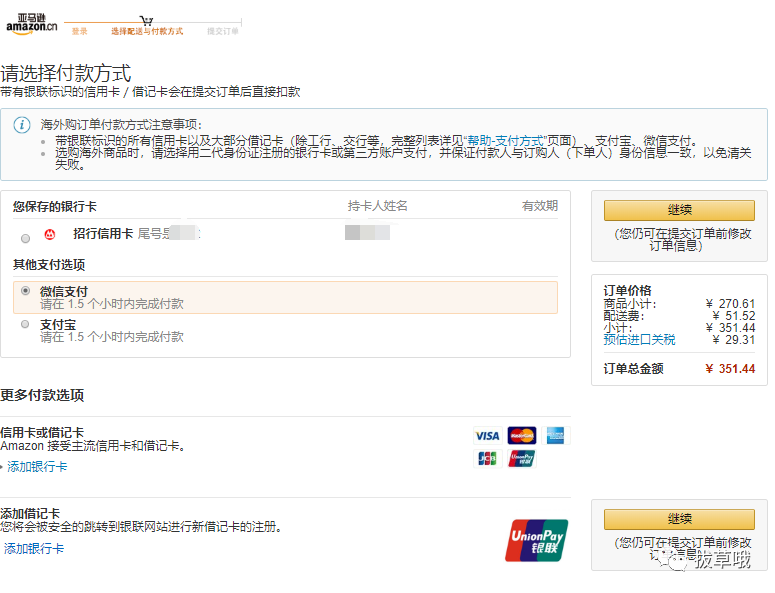Click the 更多付款选项 heading
Viewport: 775px width, 593px height.
coord(42,395)
